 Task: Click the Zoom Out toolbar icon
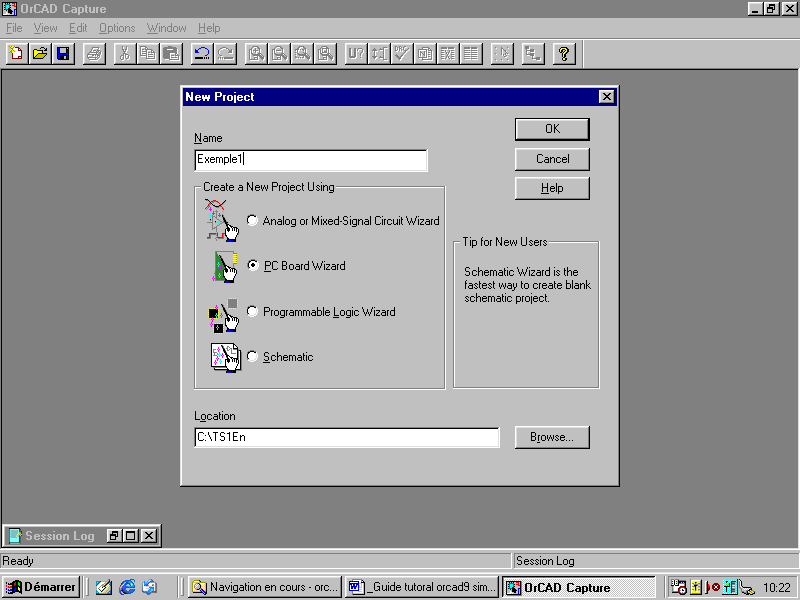click(x=279, y=54)
